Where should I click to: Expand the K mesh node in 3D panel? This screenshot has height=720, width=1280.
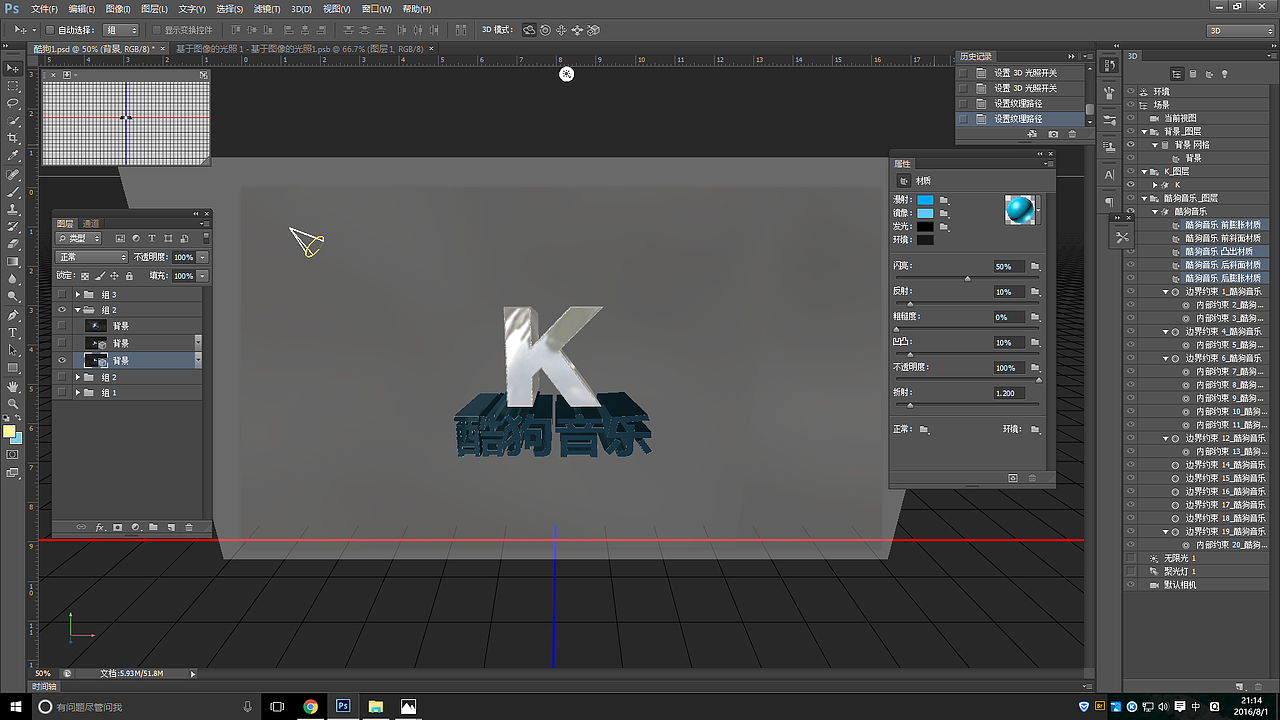pyautogui.click(x=1155, y=185)
